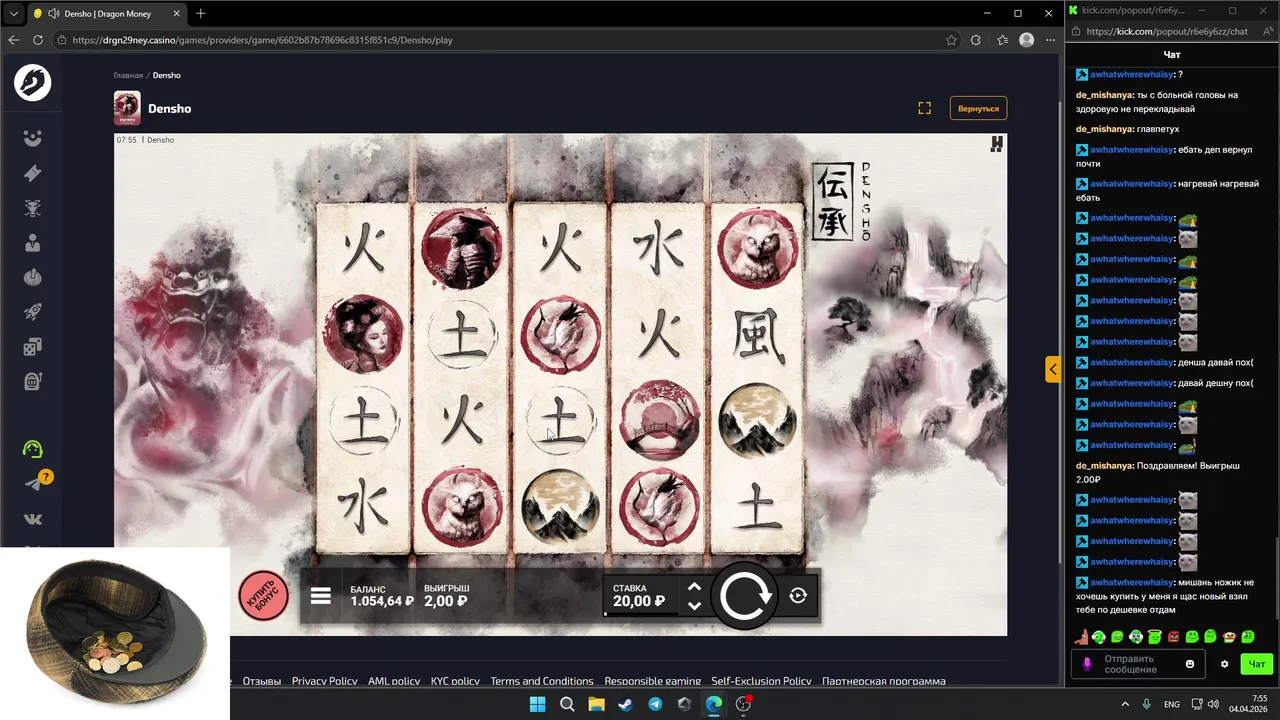Open the Self-Exclusion Policy footer link
This screenshot has height=720, width=1280.
(762, 681)
